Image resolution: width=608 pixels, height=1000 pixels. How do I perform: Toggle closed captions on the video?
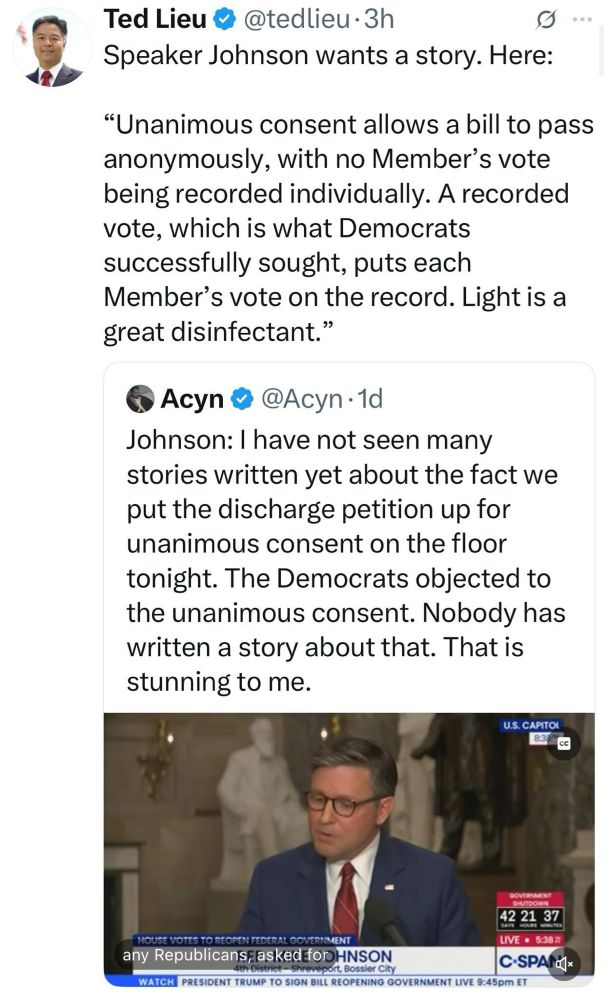tap(563, 743)
